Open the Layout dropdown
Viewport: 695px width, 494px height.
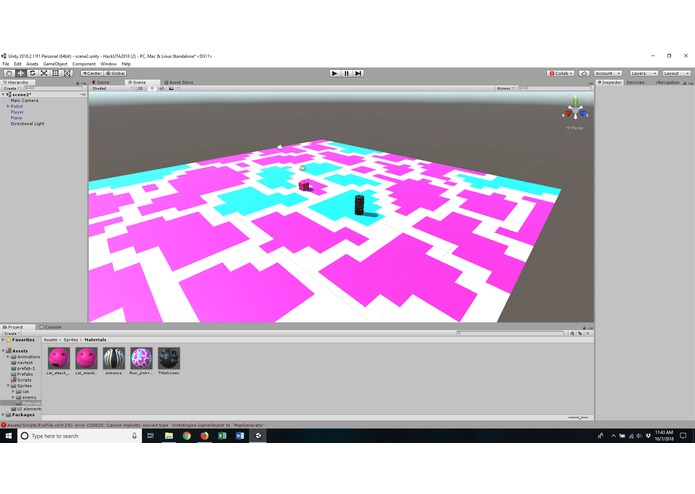tap(676, 73)
